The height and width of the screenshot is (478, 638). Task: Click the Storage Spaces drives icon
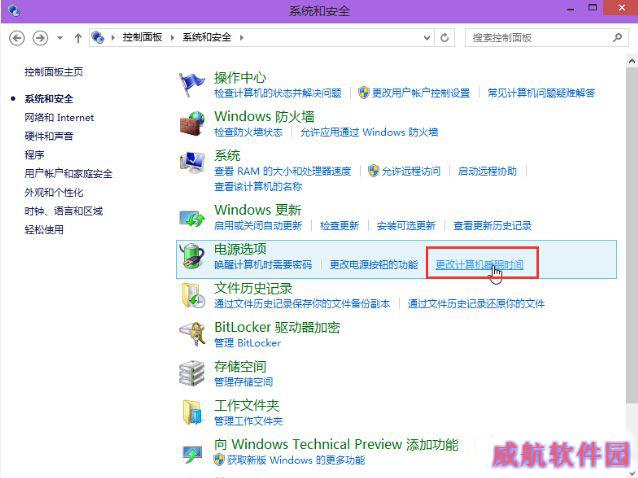(191, 373)
